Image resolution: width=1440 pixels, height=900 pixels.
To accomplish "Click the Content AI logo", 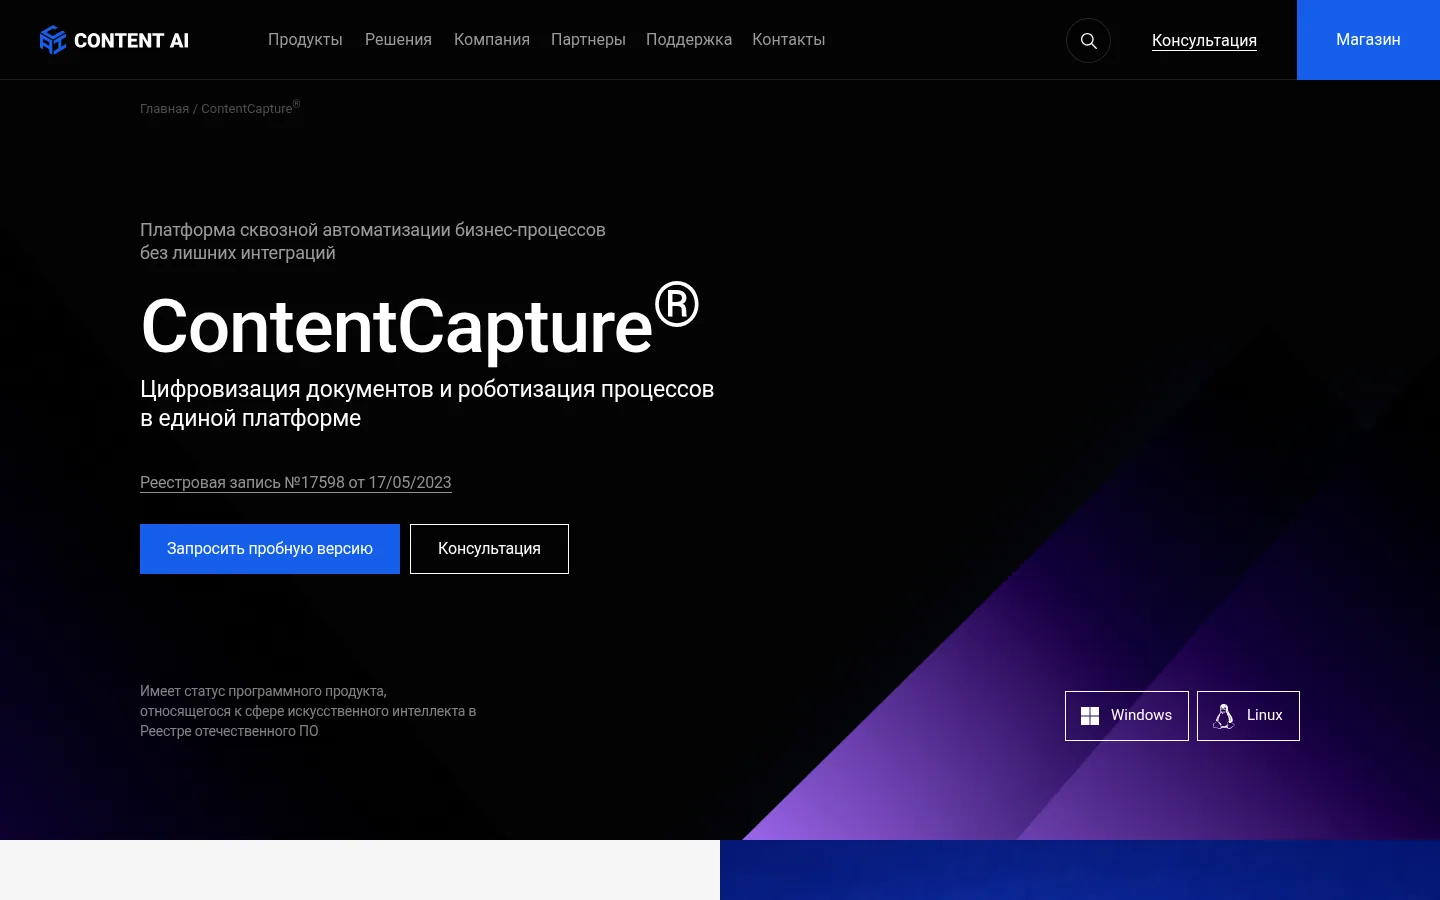I will tap(114, 40).
